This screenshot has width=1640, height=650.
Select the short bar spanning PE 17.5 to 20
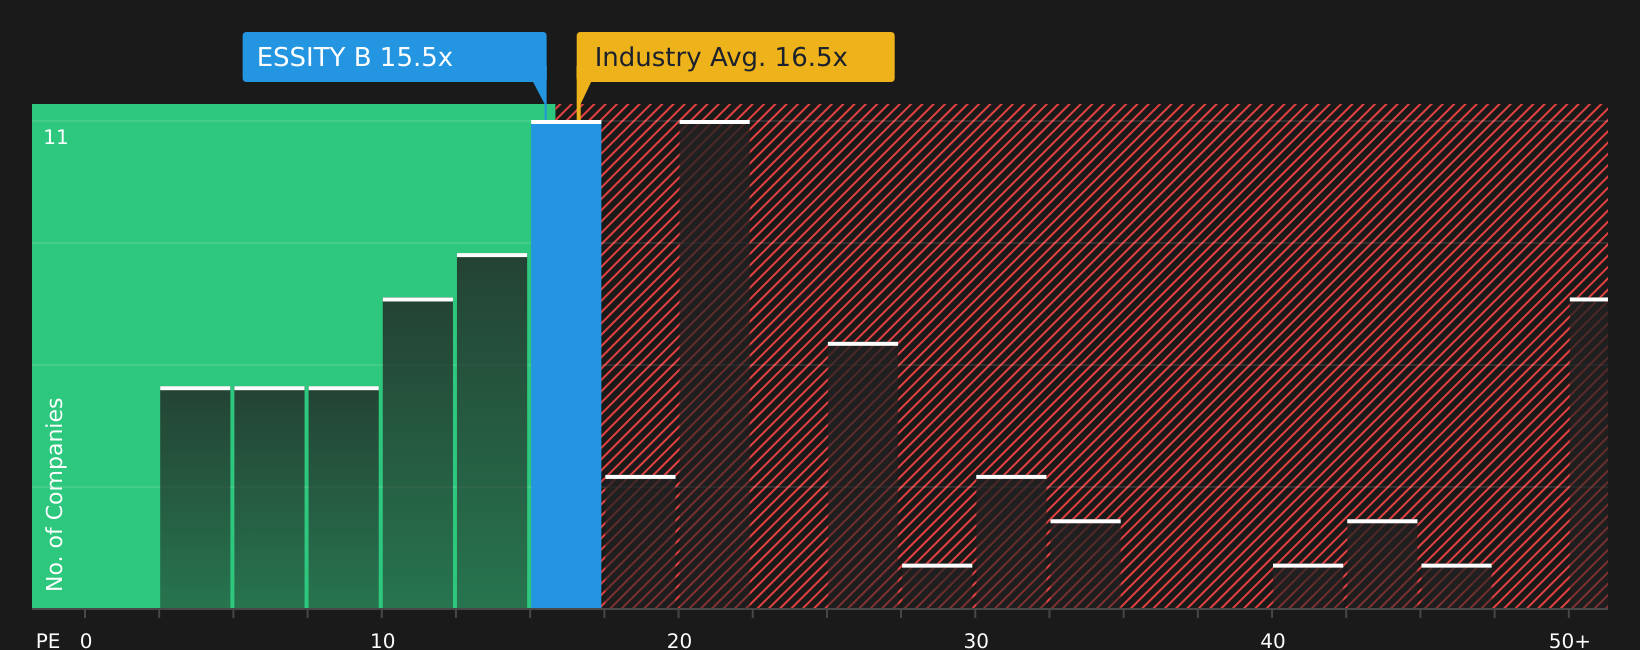click(x=640, y=542)
